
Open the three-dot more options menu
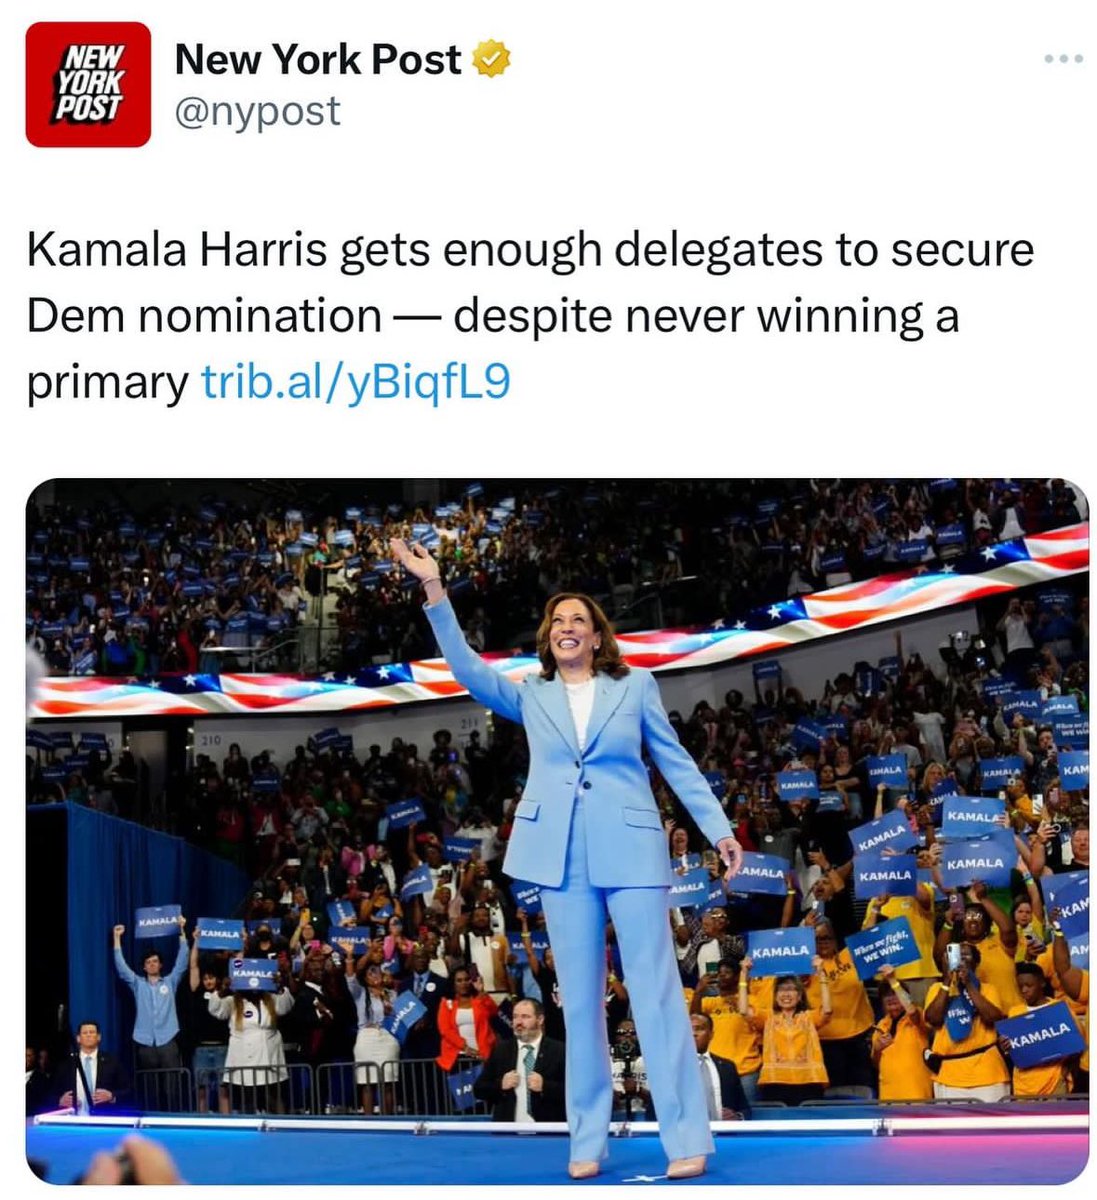[1063, 59]
